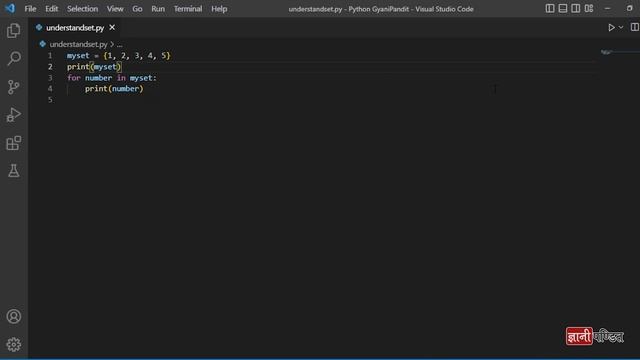Click understandset.py in the breadcrumb

tap(78, 44)
